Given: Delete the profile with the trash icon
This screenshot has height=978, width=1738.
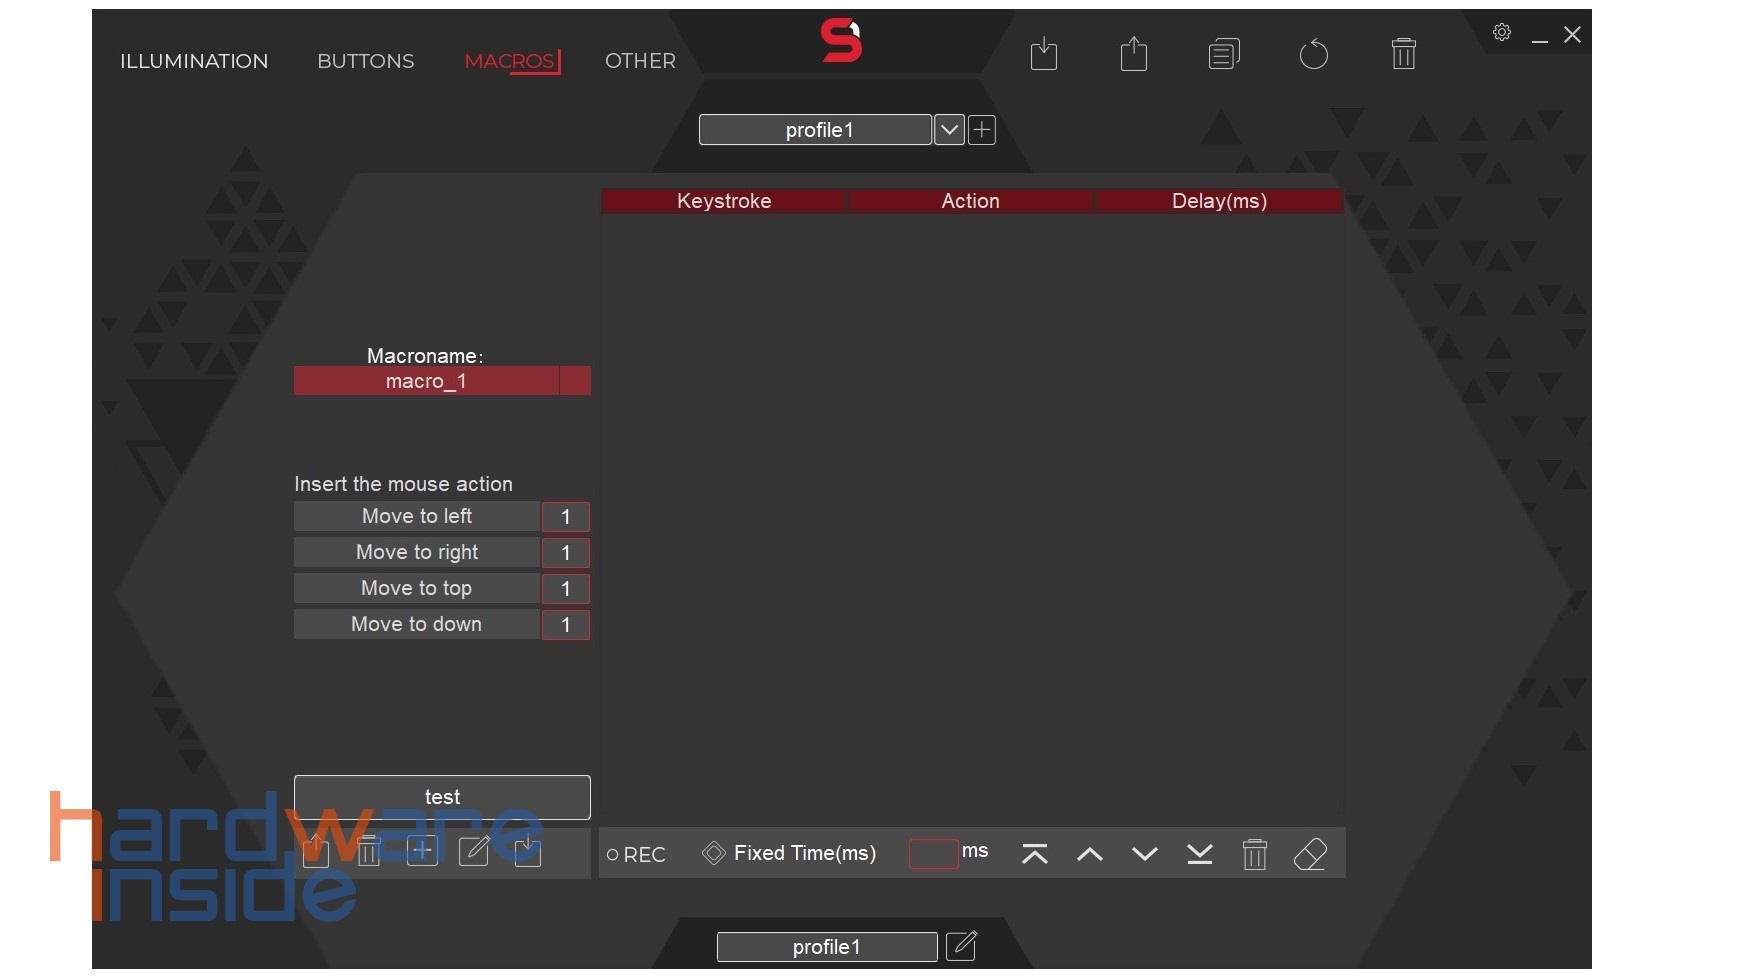Looking at the screenshot, I should click(x=1403, y=54).
